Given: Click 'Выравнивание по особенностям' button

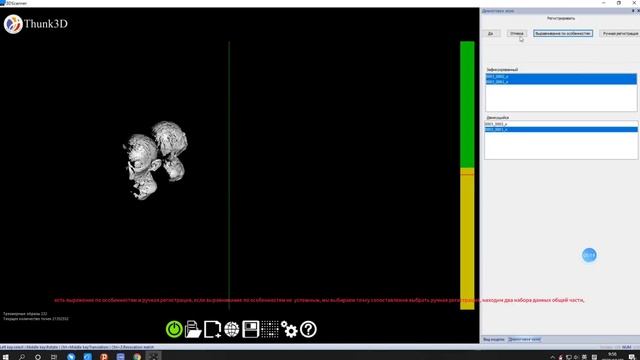Looking at the screenshot, I should pos(563,33).
